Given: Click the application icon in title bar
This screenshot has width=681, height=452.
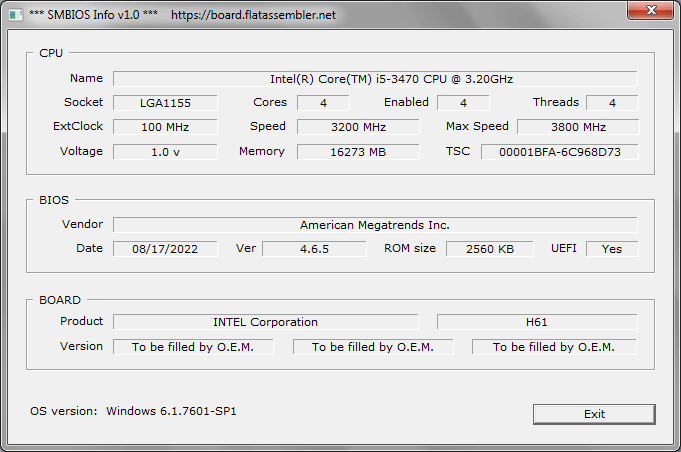Looking at the screenshot, I should click(16, 15).
